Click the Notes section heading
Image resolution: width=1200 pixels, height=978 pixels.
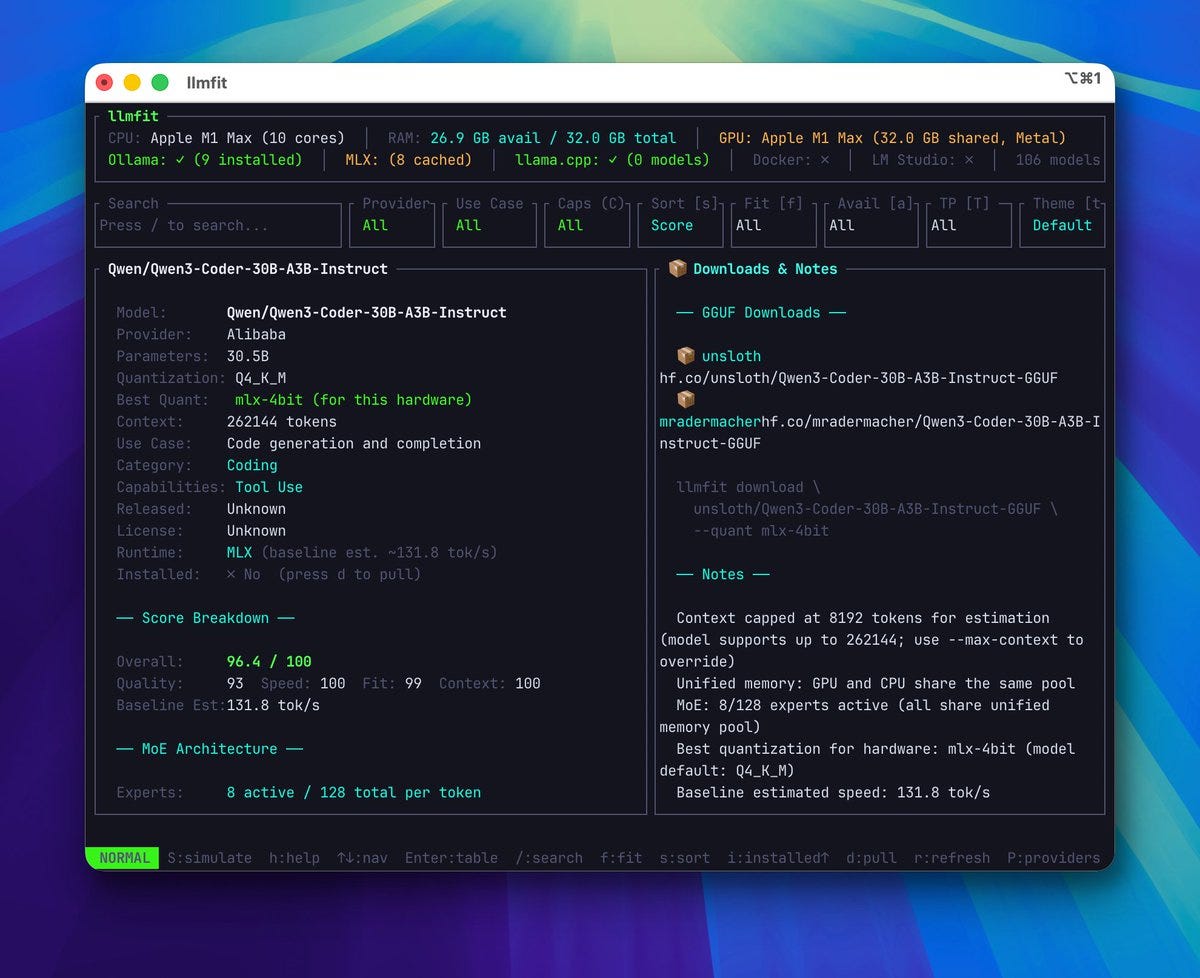click(723, 575)
